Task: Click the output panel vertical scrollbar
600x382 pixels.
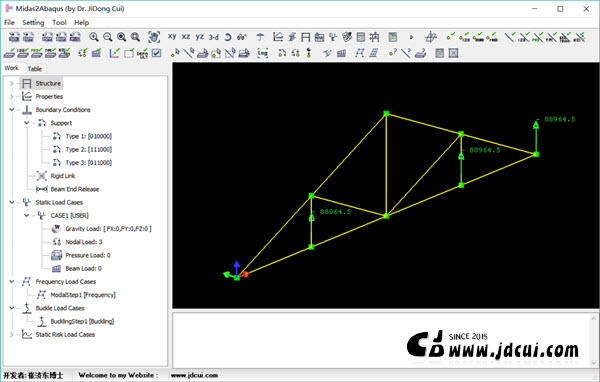Action: 594,341
